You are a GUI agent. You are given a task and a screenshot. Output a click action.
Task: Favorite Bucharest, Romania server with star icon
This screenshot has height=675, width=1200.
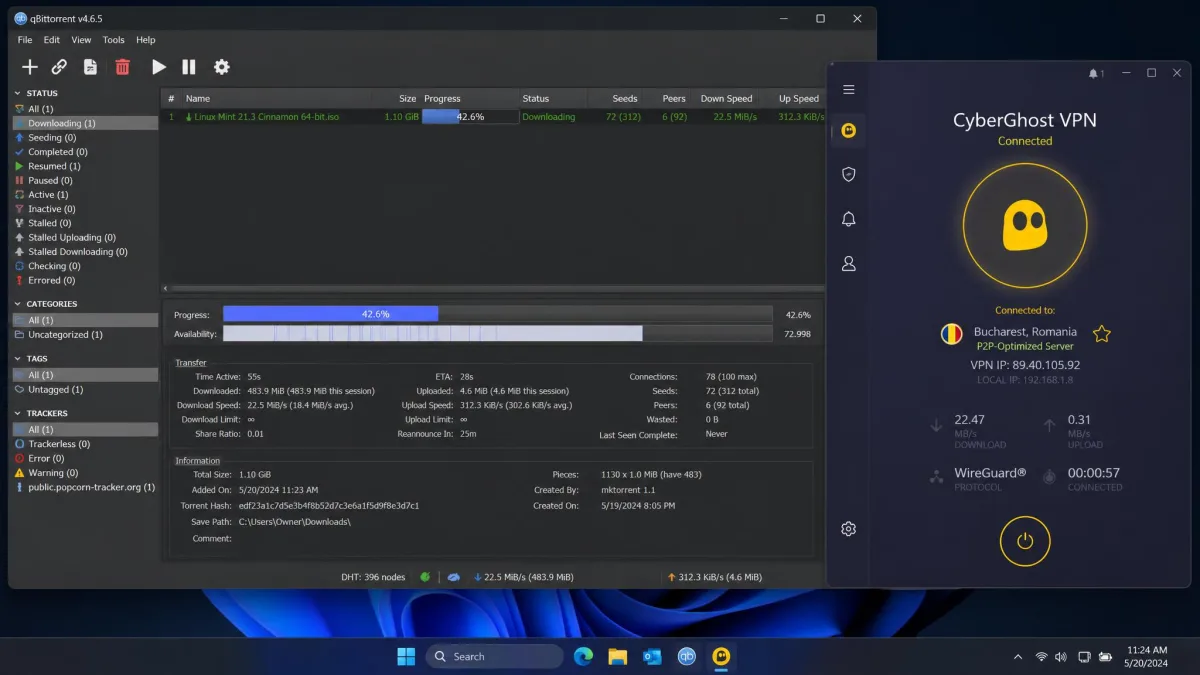[1102, 334]
